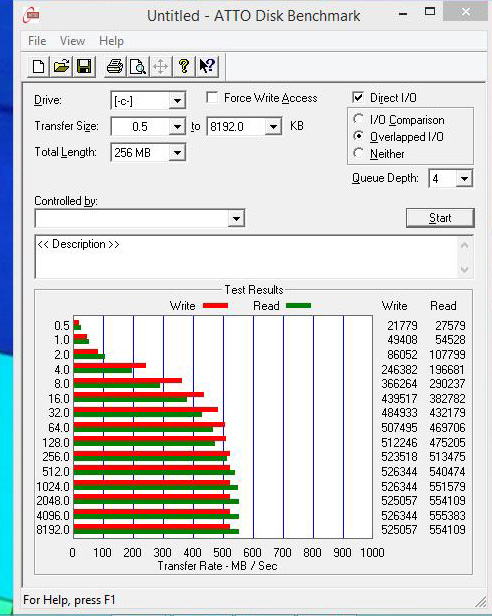Screen dimensions: 492x616
Task: Click write value 21779 in results
Action: pos(402,326)
